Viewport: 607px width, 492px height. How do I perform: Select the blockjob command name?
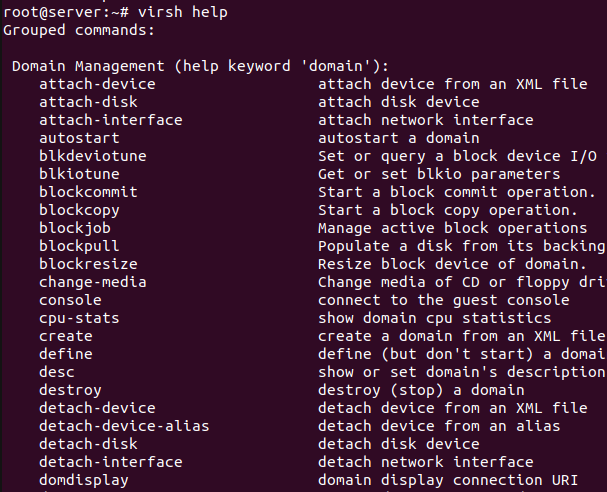(x=75, y=228)
